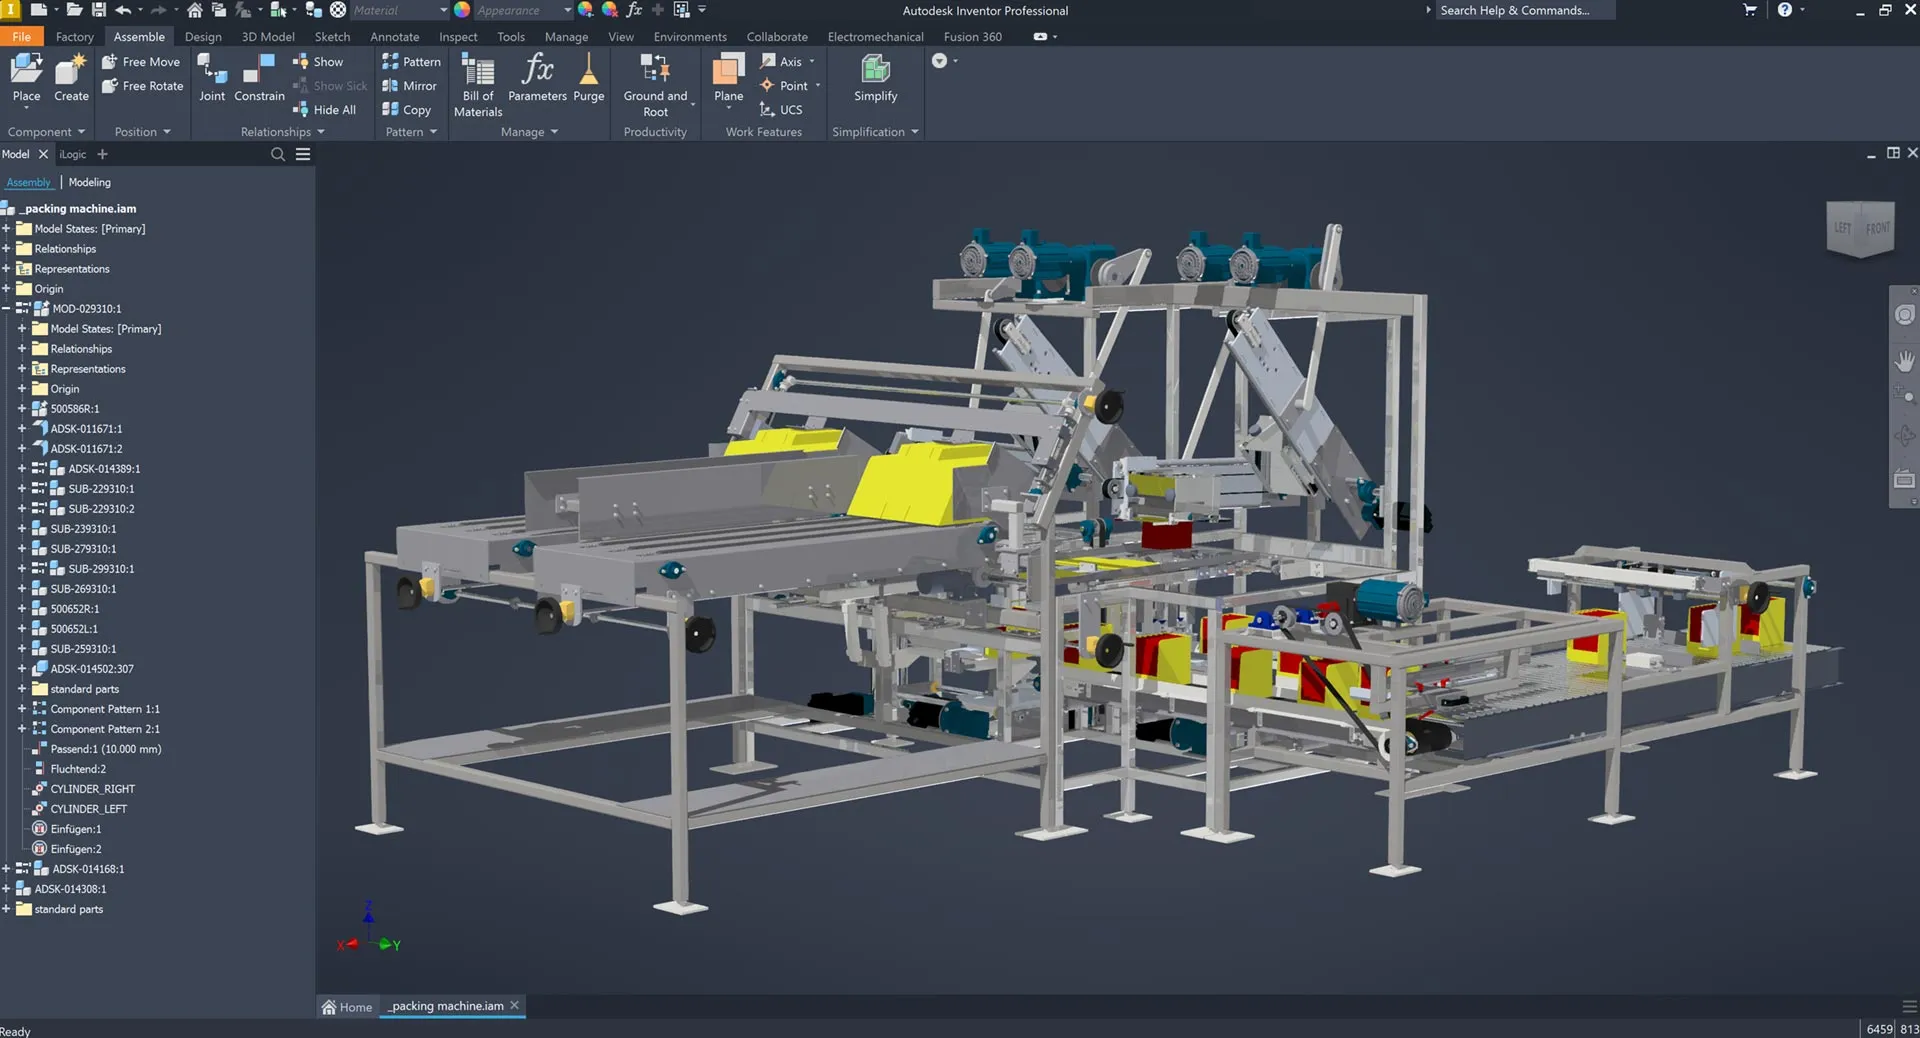1920x1038 pixels.
Task: Activate the Joint tool
Action: tap(211, 78)
